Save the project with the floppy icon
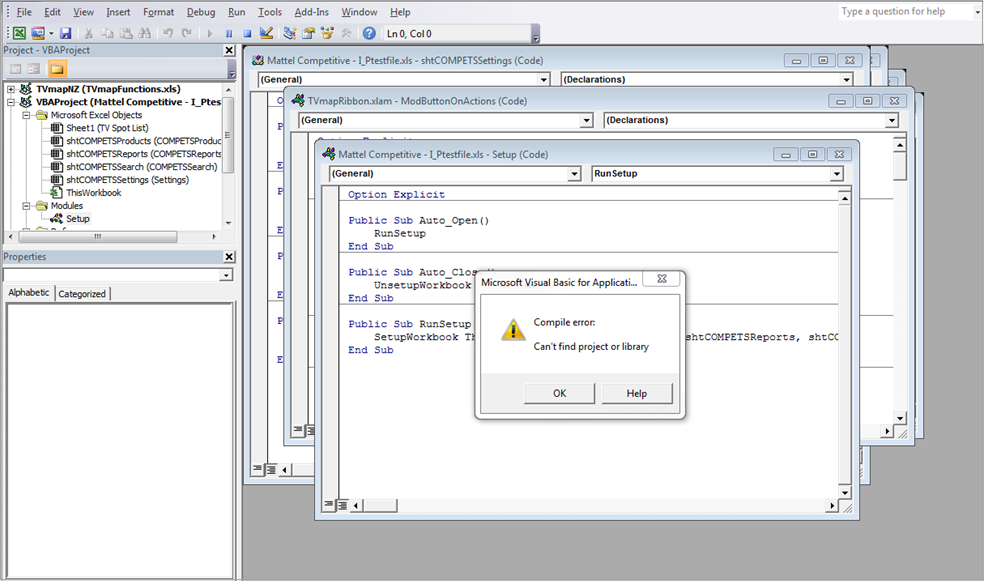Viewport: 984px width, 581px height. point(65,33)
